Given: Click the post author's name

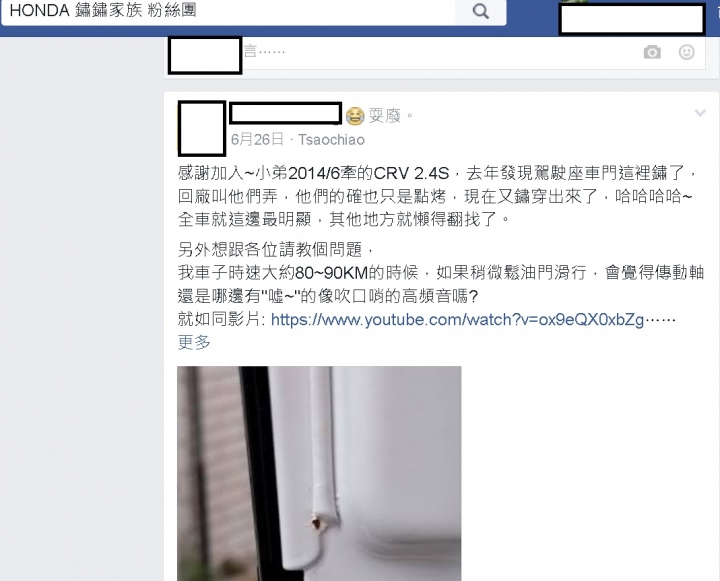Looking at the screenshot, I should coord(286,113).
